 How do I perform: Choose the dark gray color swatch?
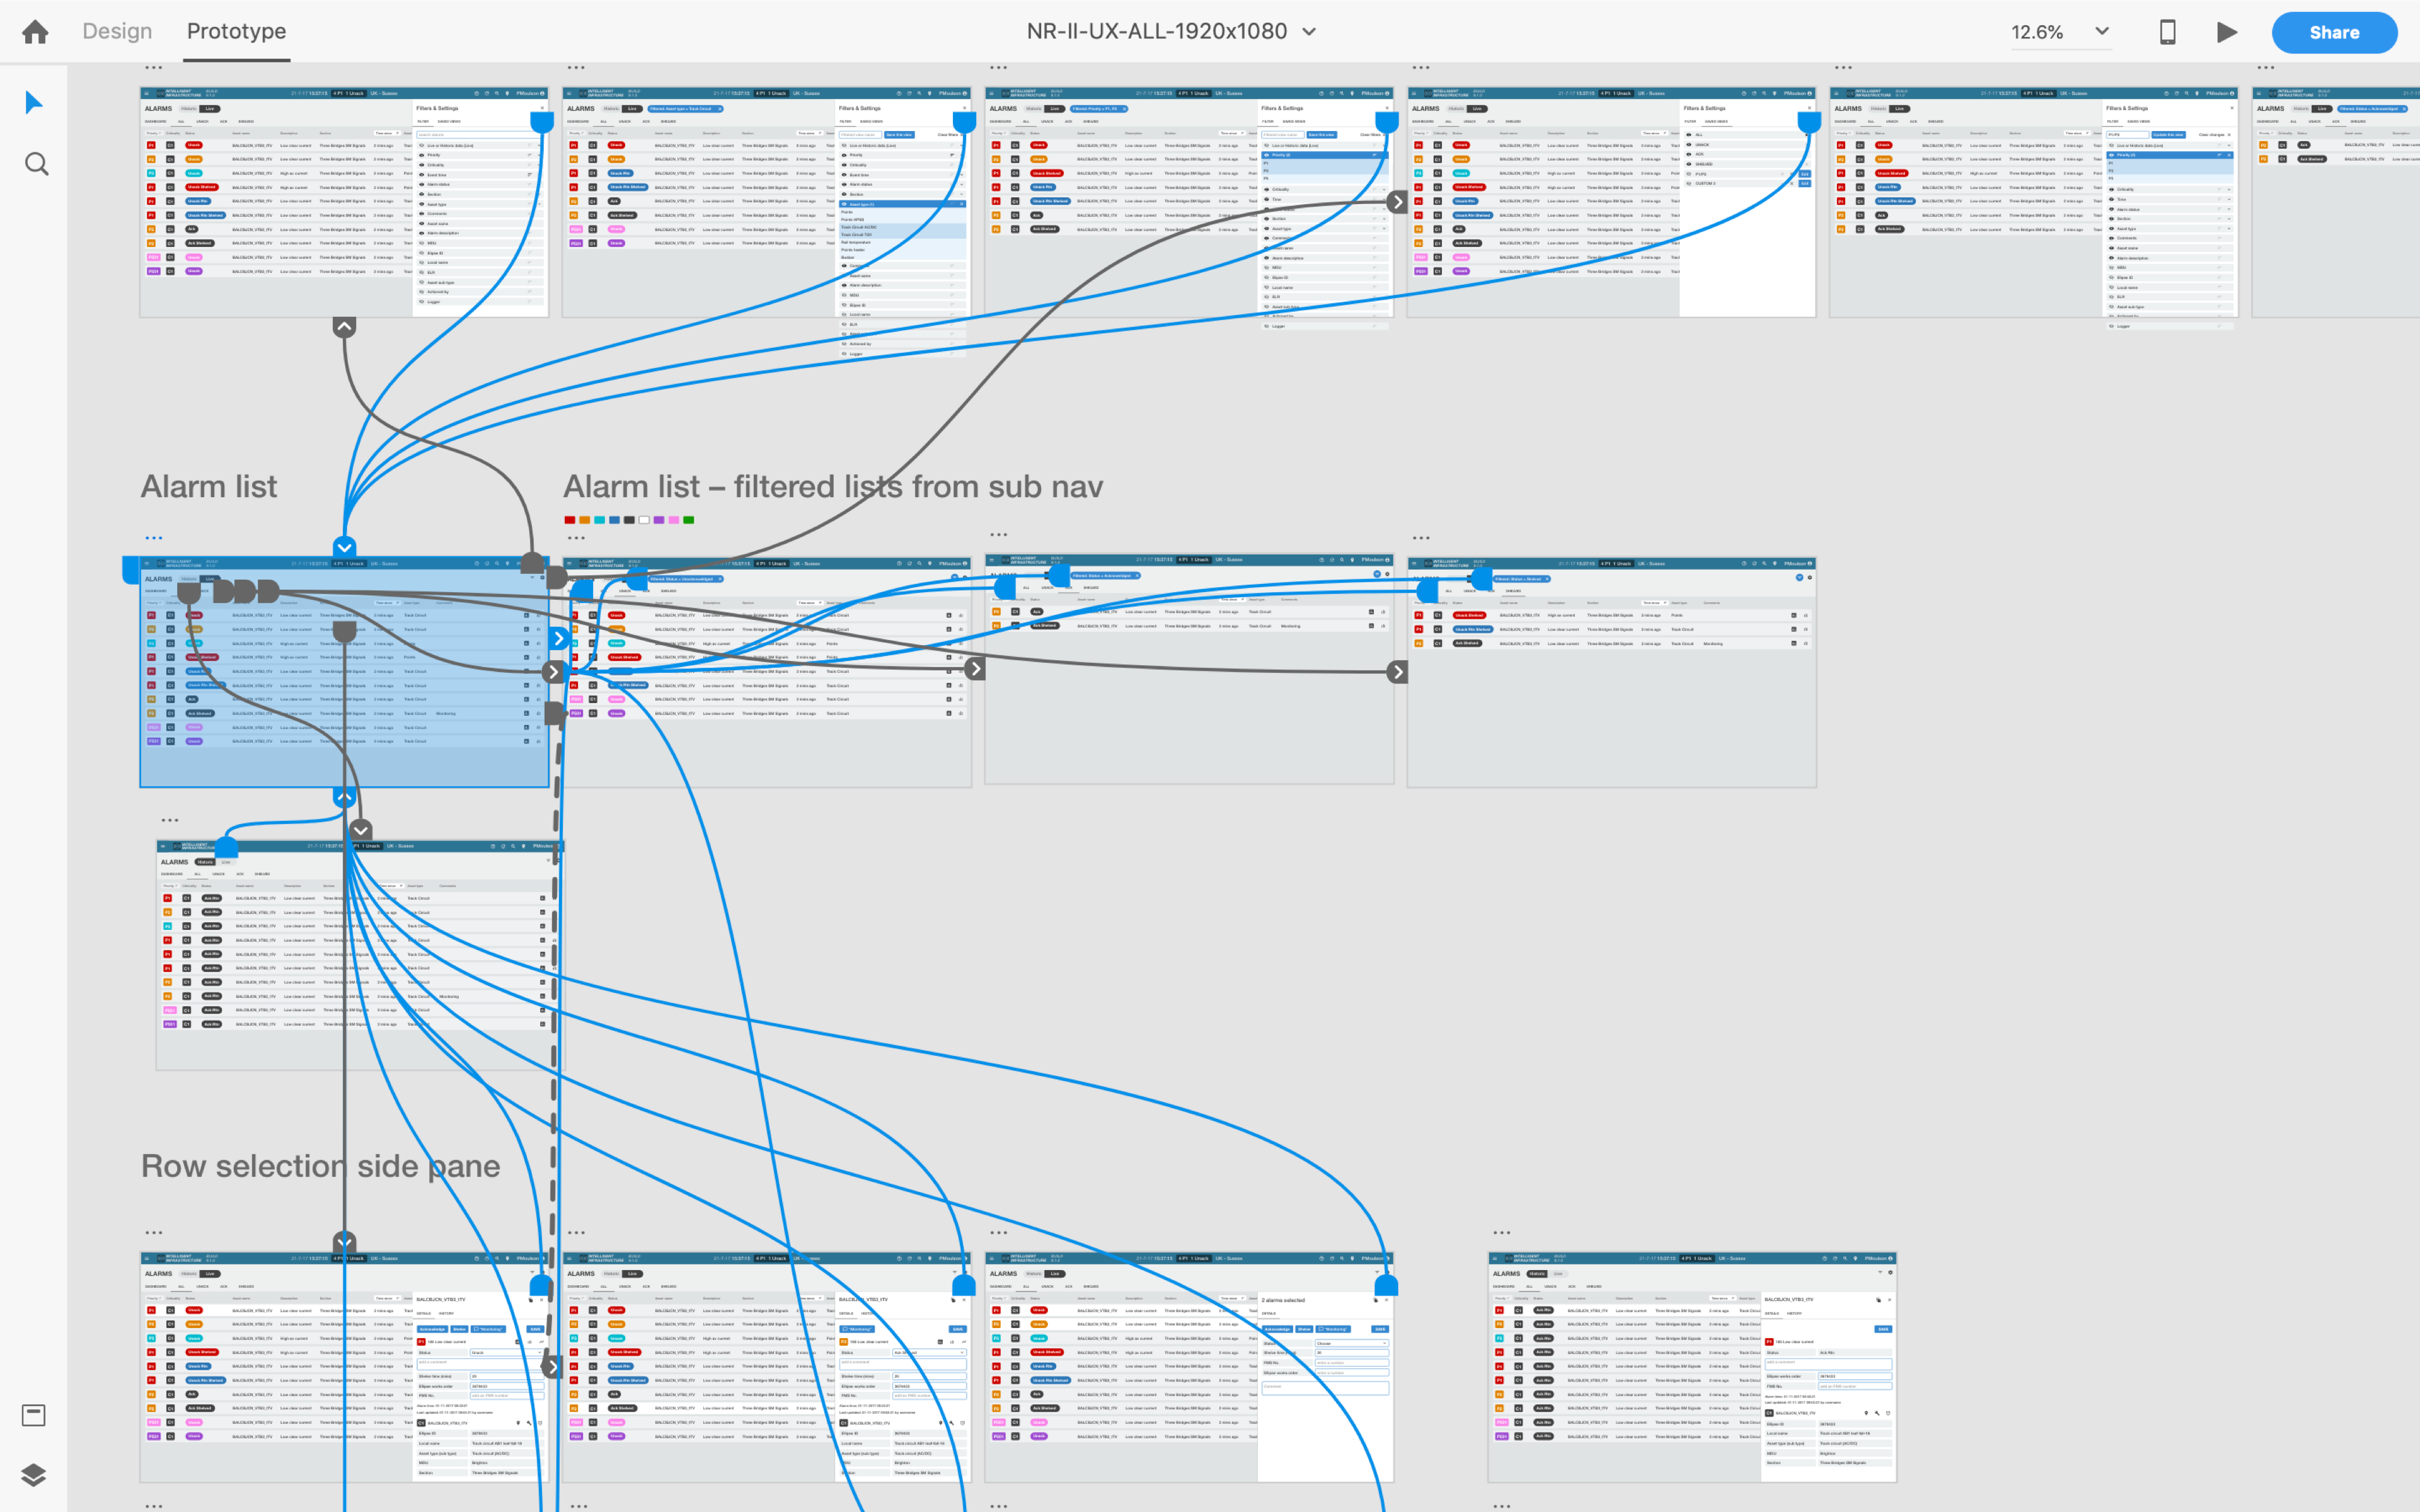click(629, 520)
